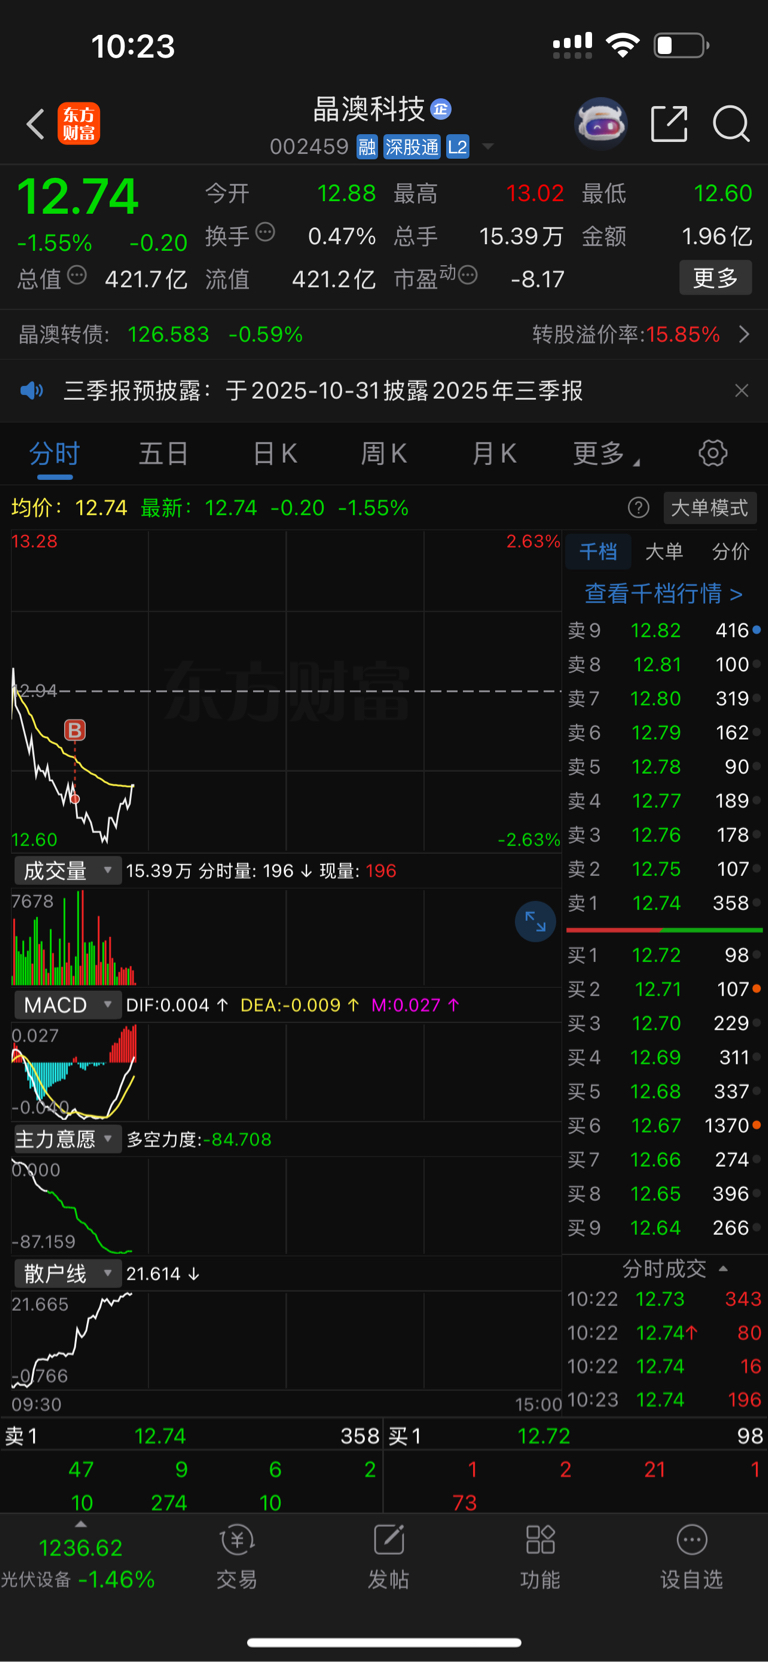
Task: Open the robot assistant avatar
Action: [600, 124]
